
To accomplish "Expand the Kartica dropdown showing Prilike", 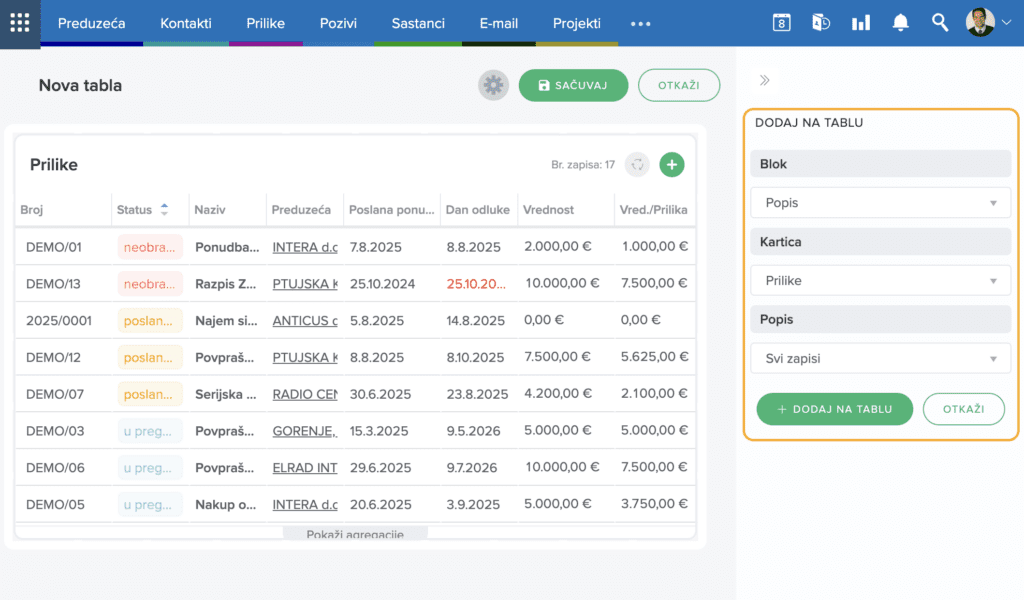I will coord(880,281).
